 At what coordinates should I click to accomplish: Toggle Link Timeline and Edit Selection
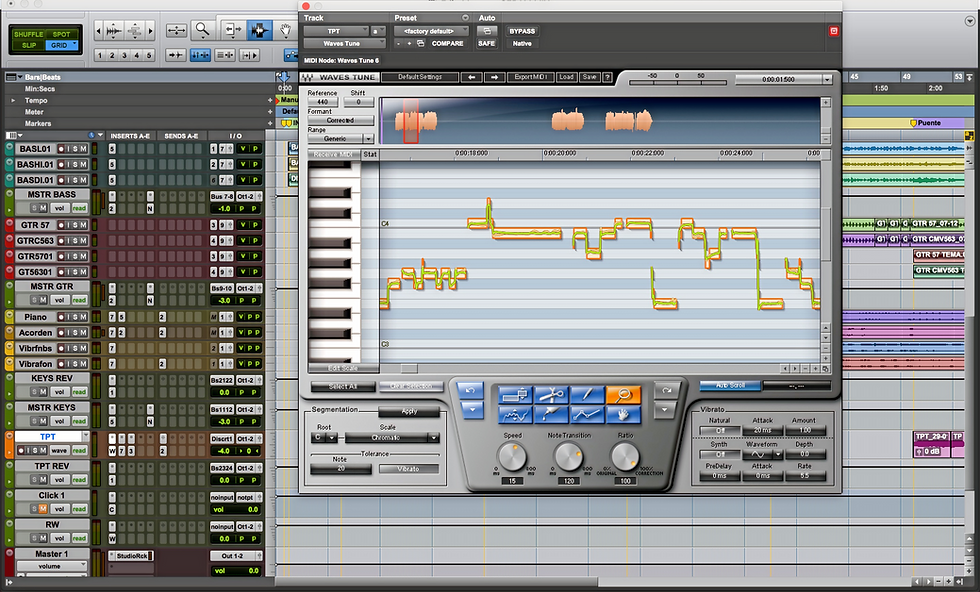pyautogui.click(x=200, y=55)
